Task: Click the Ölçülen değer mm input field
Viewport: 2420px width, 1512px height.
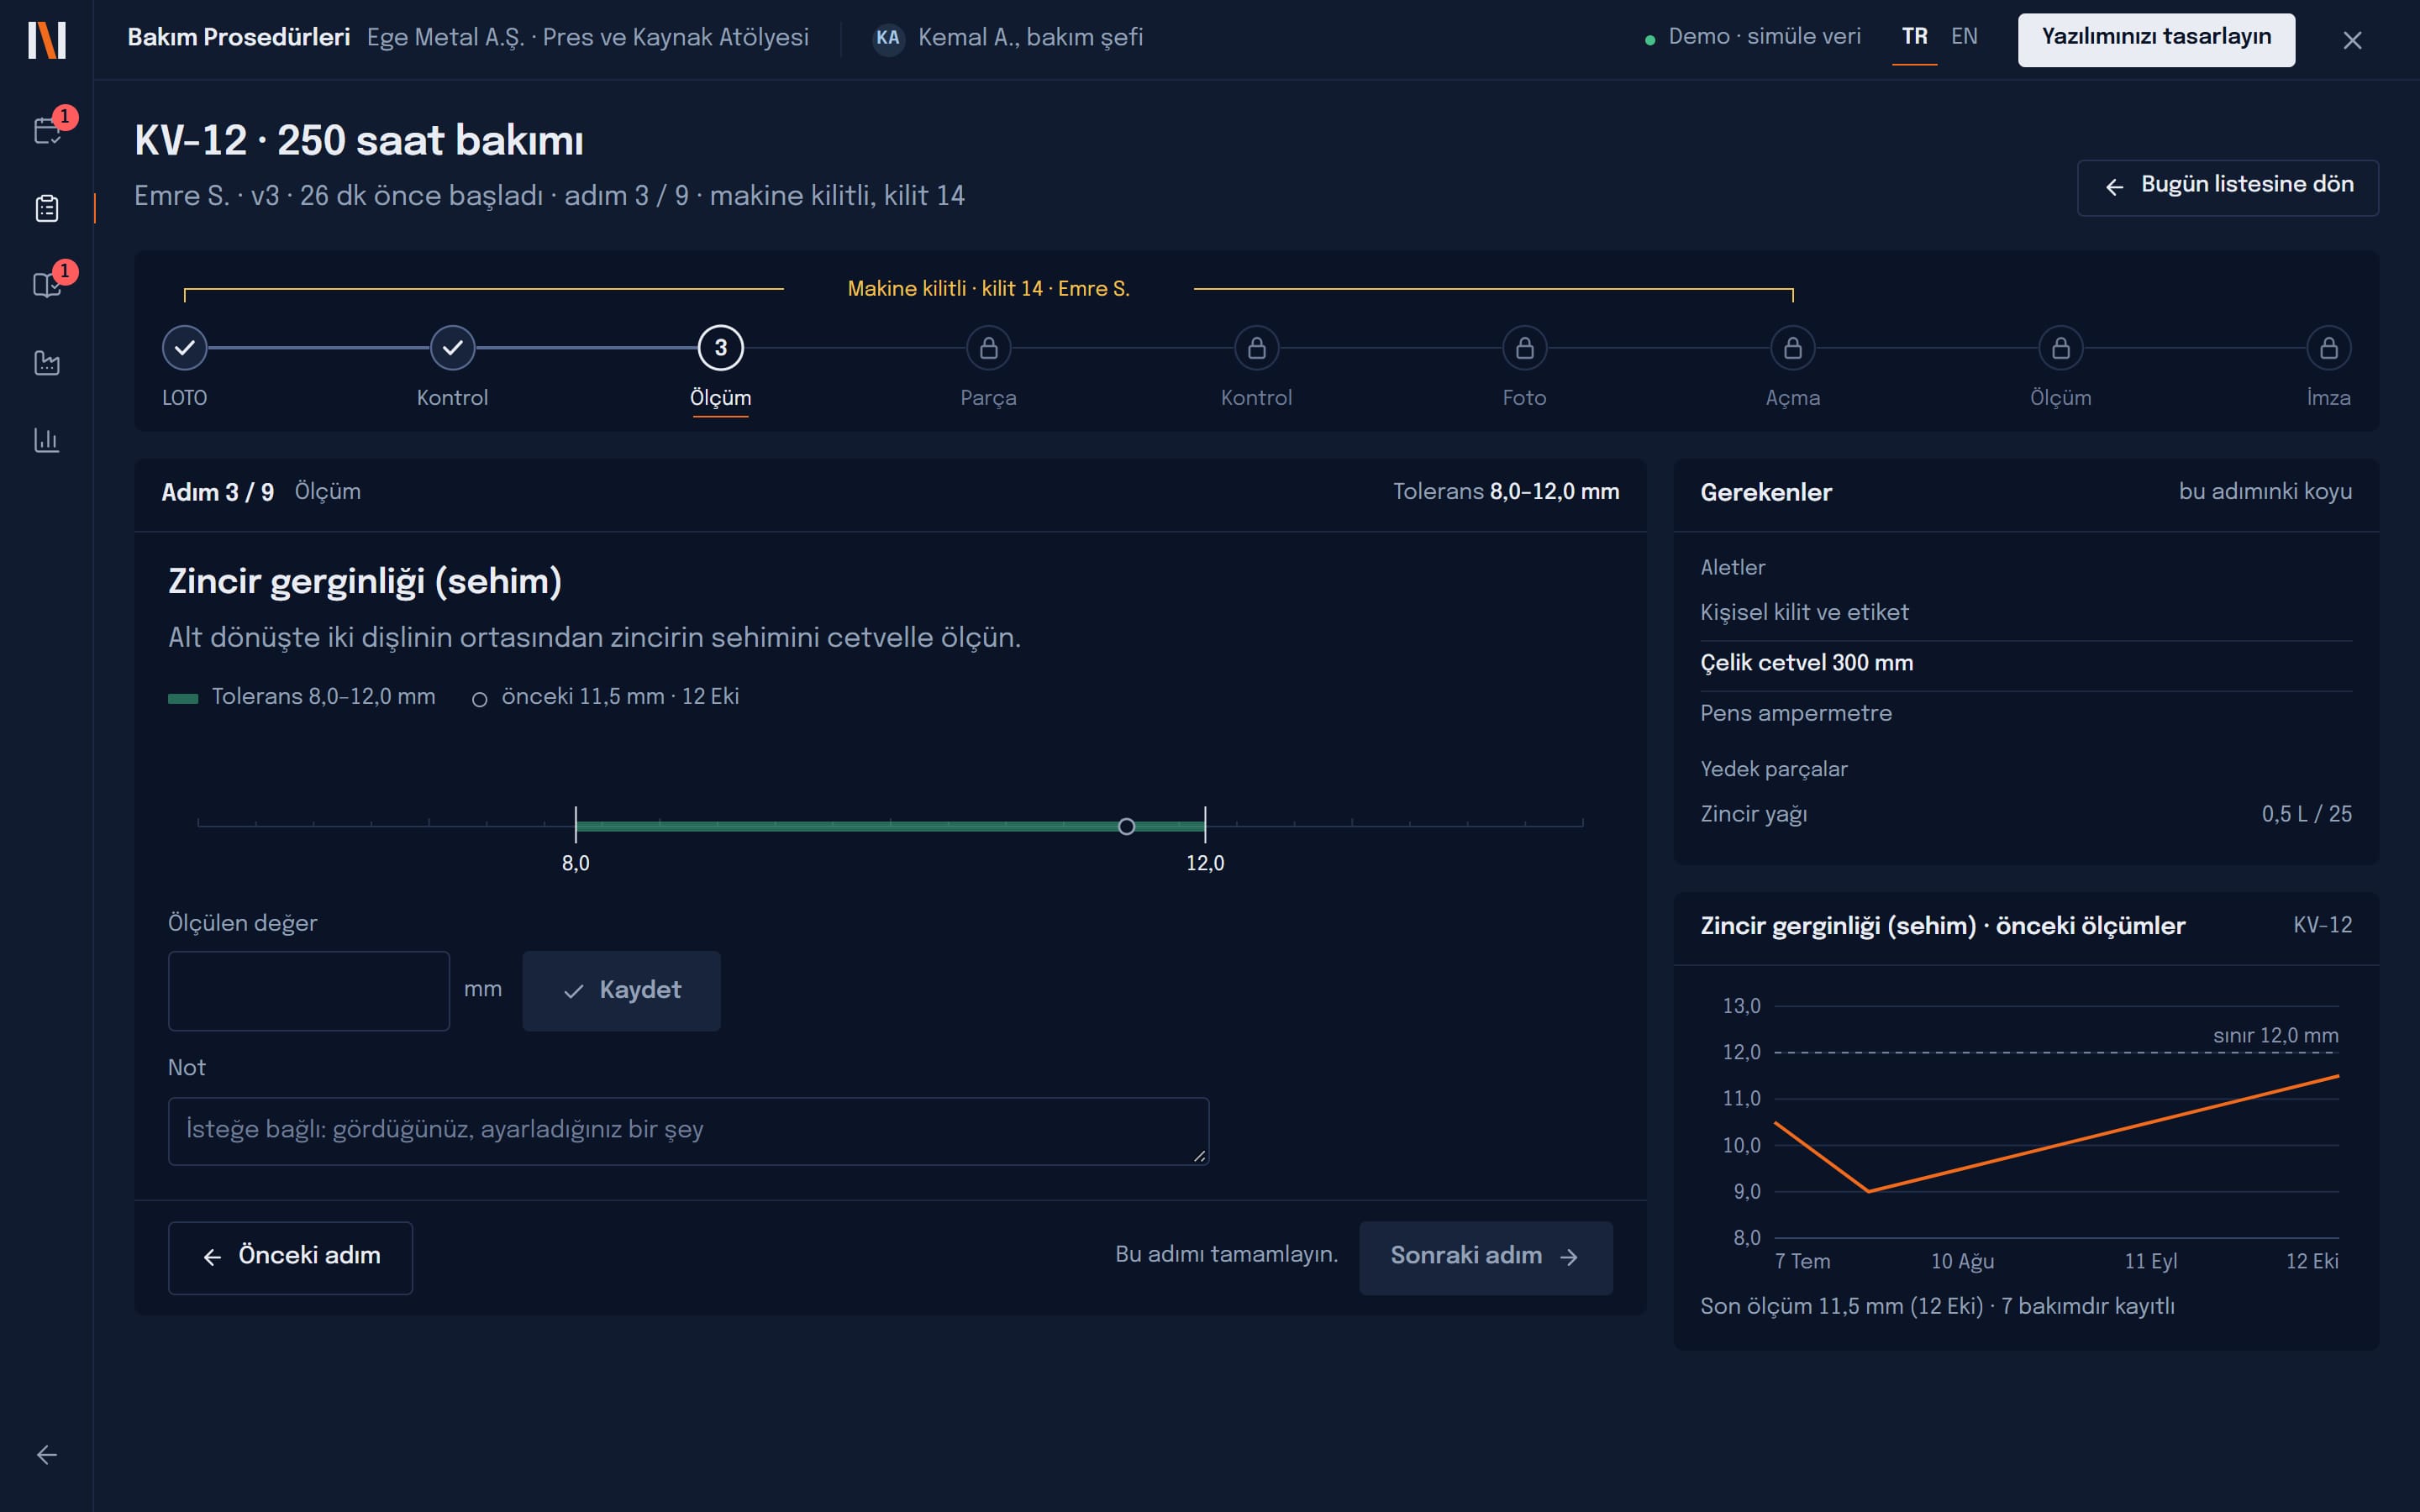Action: coord(309,990)
